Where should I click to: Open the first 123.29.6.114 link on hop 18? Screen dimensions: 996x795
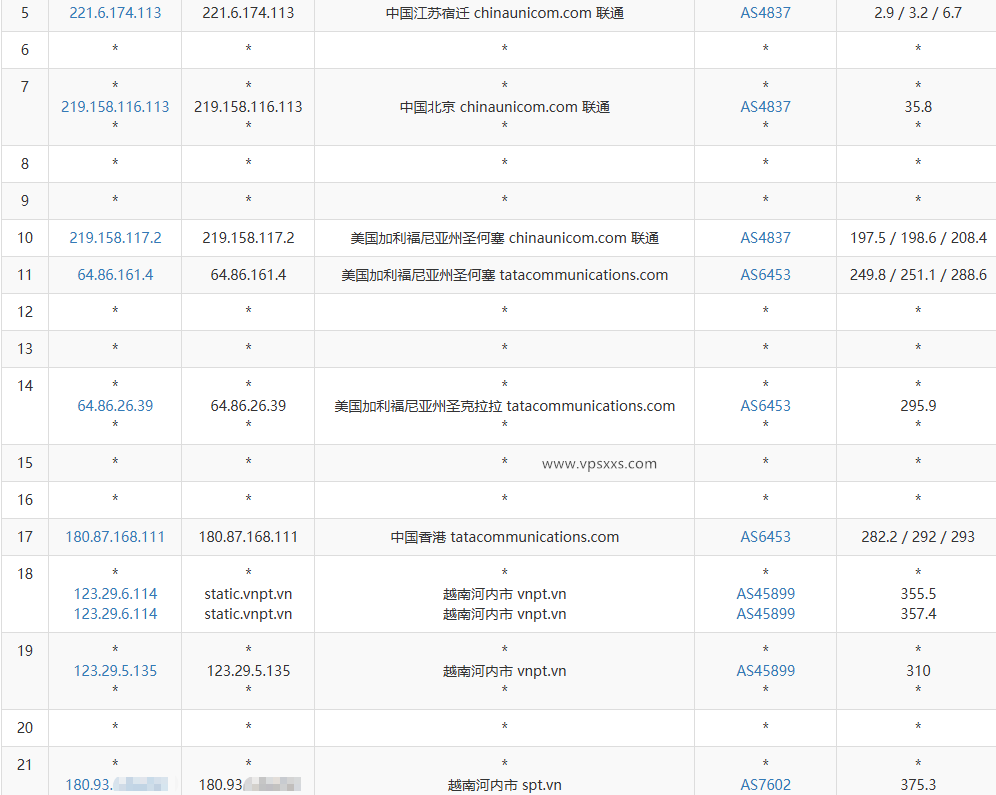(x=114, y=593)
